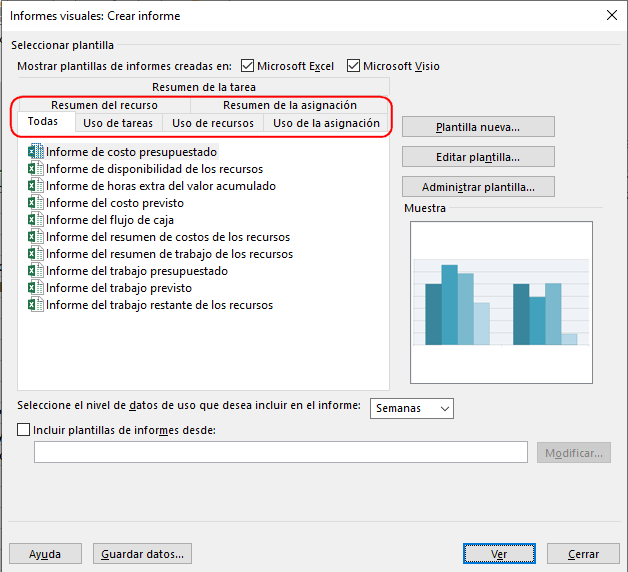Viewport: 628px width, 572px height.
Task: Click icon of Informe del trabajo restante de los recursos
Action: click(x=36, y=305)
